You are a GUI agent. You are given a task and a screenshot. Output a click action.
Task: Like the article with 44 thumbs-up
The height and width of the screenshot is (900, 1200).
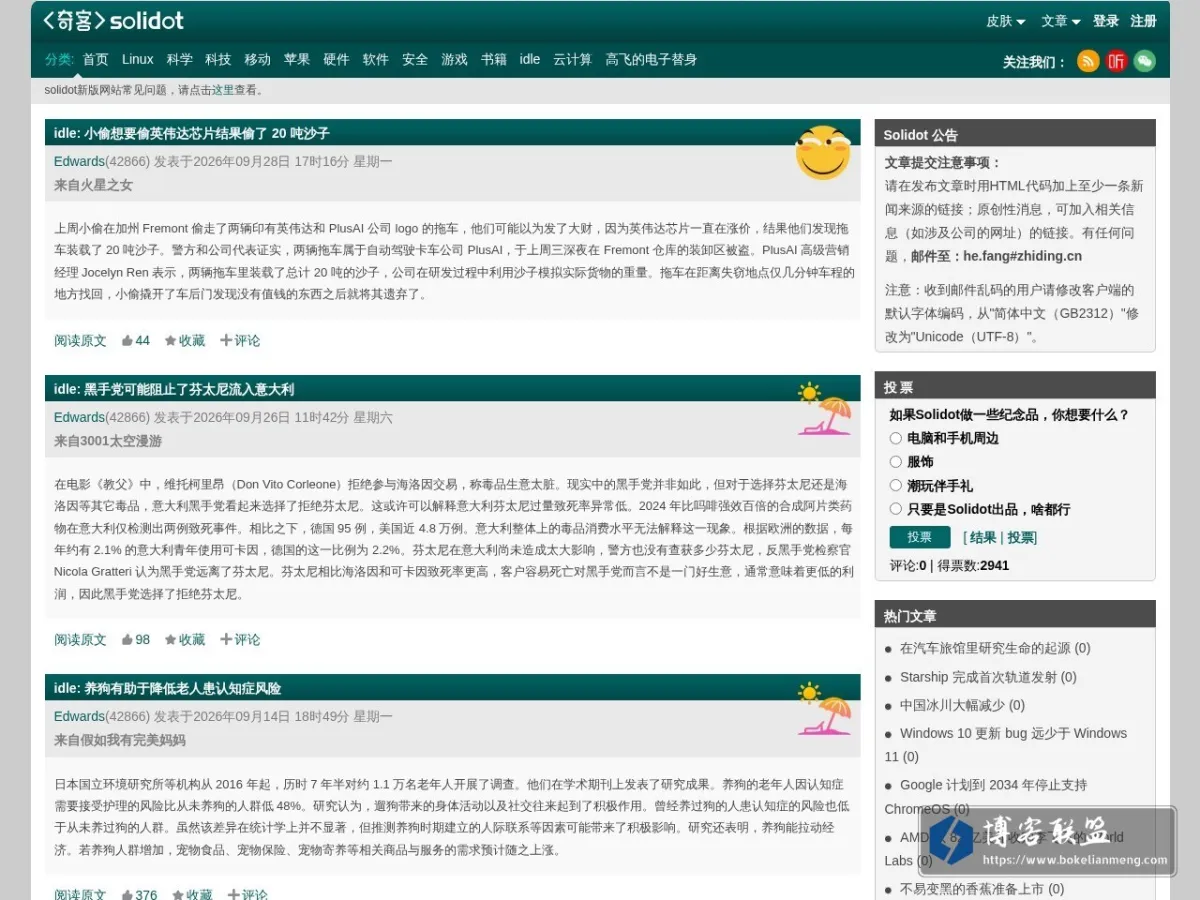[136, 340]
